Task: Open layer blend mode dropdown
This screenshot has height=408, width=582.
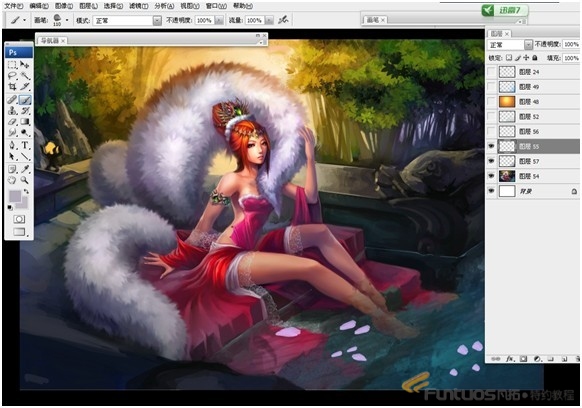Action: (528, 45)
